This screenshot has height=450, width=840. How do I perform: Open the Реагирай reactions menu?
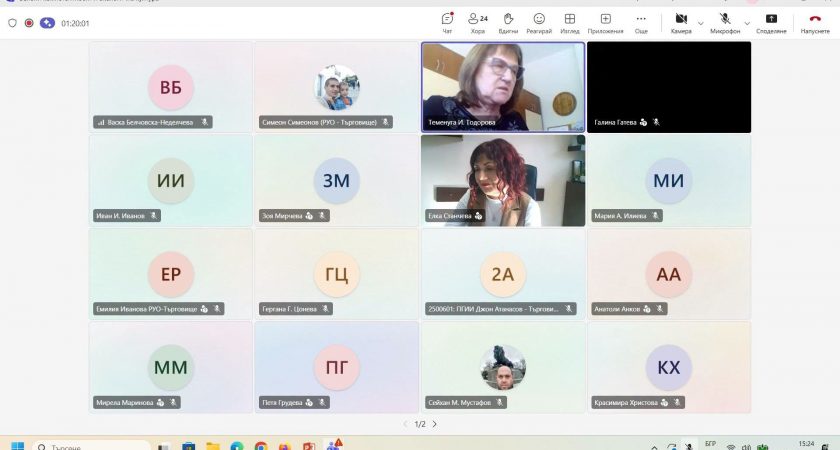click(539, 23)
